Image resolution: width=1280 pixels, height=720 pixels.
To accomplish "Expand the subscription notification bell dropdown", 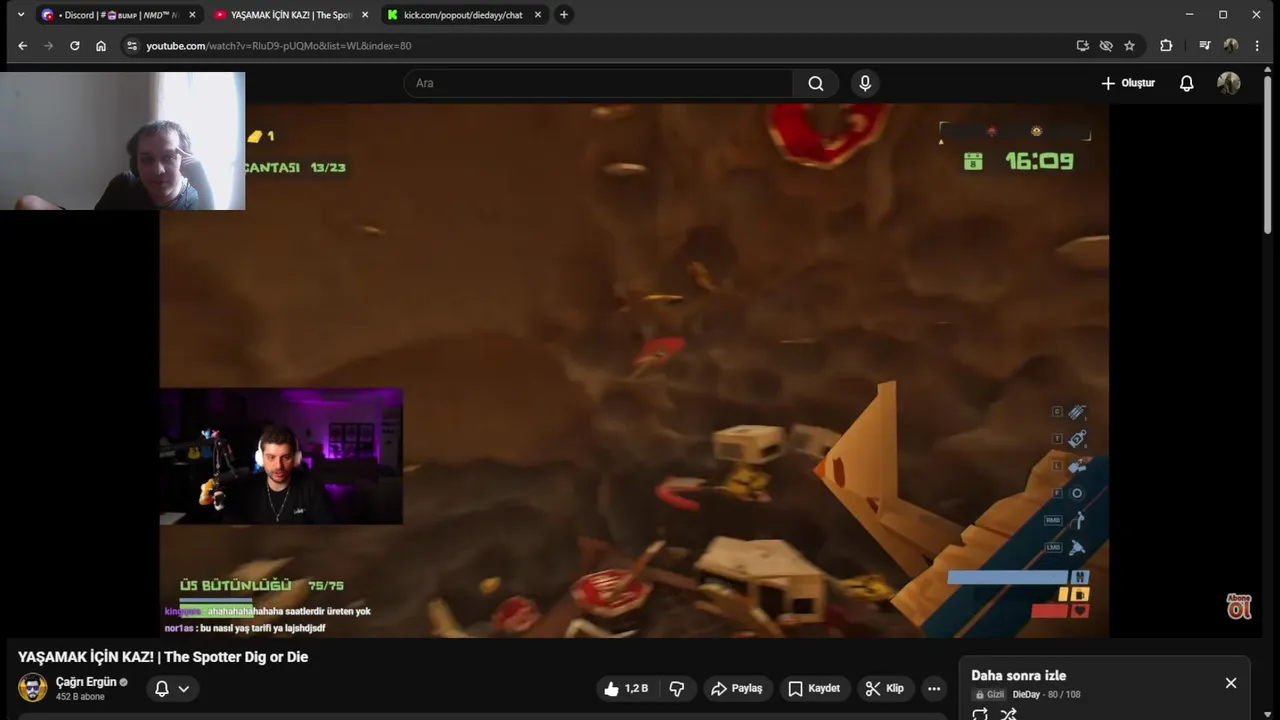I will pos(171,688).
